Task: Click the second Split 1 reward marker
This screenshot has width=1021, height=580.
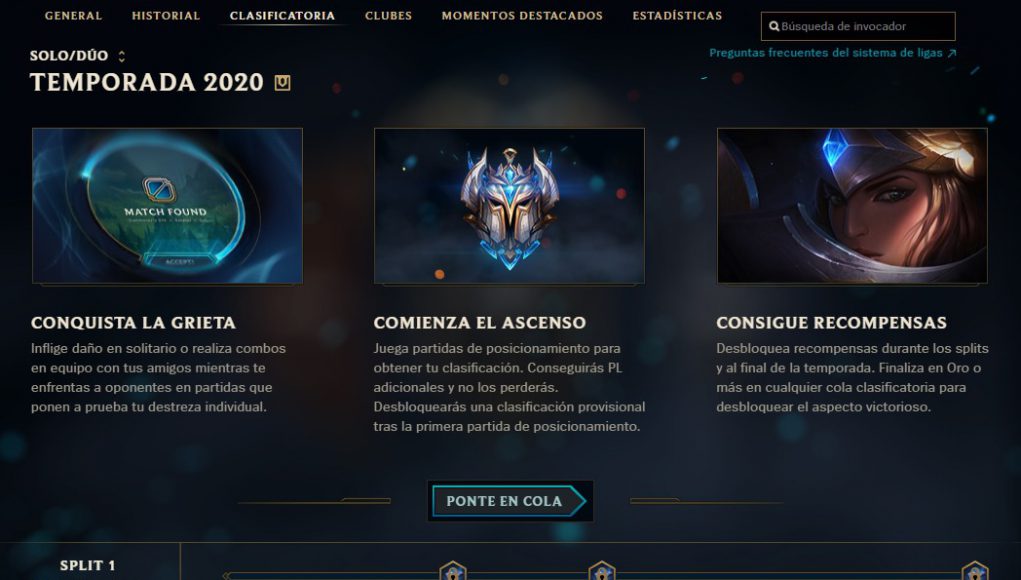Action: coord(602,571)
